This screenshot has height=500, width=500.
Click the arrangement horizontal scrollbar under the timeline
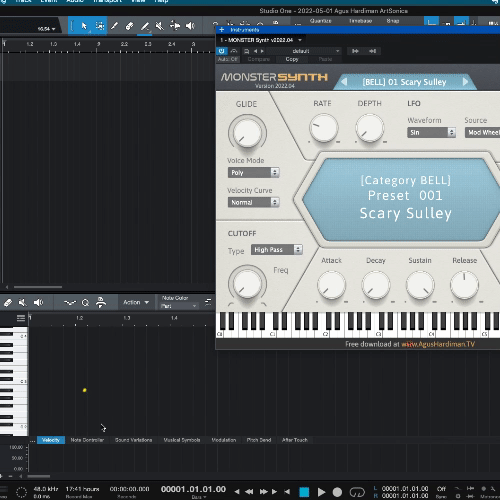[x=38, y=287]
